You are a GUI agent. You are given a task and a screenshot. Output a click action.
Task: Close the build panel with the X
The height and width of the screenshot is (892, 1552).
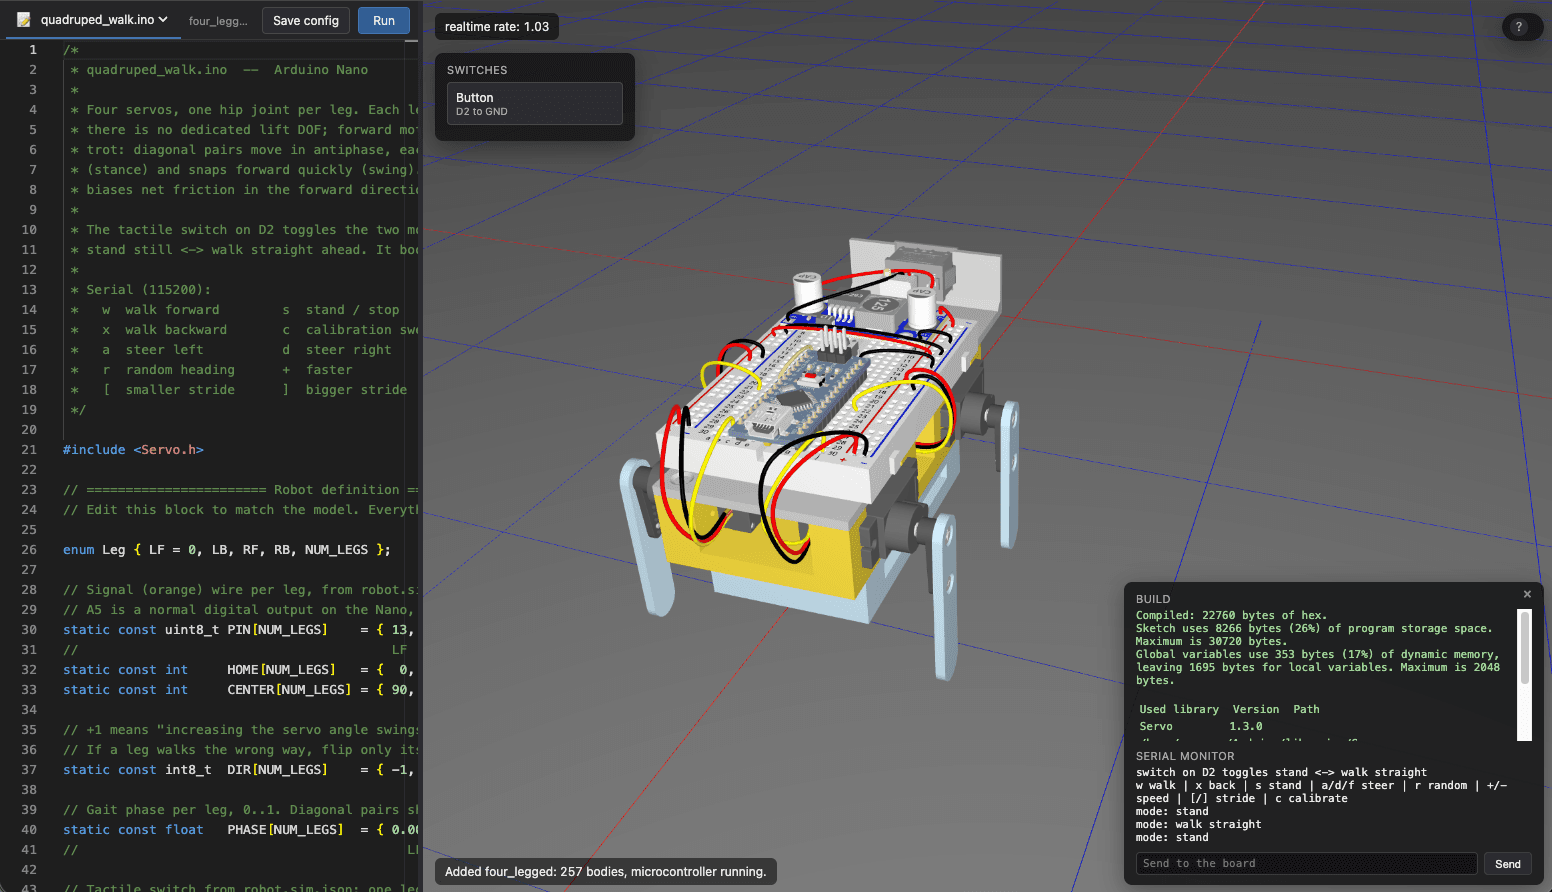click(x=1527, y=594)
